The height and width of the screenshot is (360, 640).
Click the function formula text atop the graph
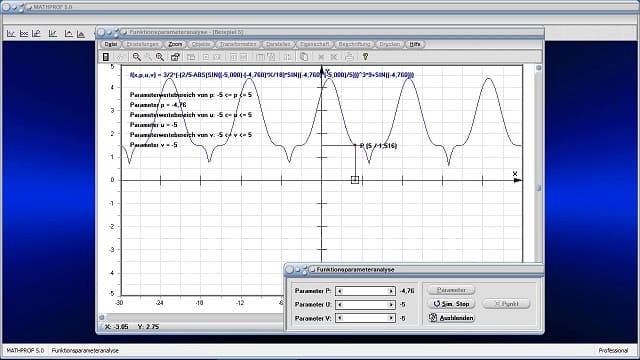click(x=272, y=75)
